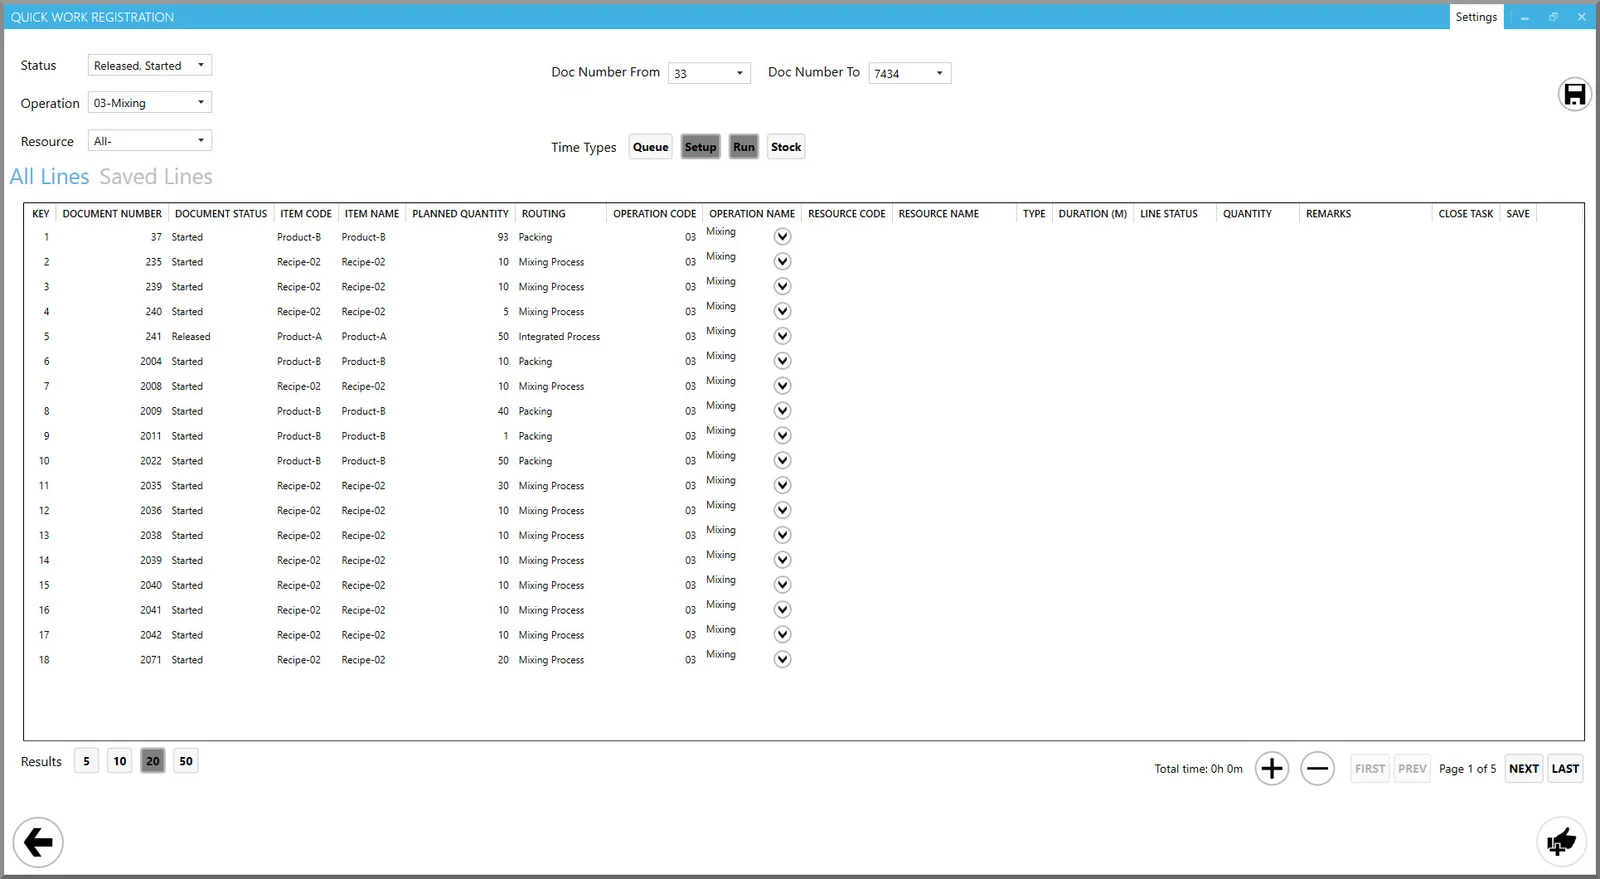Sort by the PLANNED QUANTITY column header
The image size is (1600, 879).
(460, 213)
